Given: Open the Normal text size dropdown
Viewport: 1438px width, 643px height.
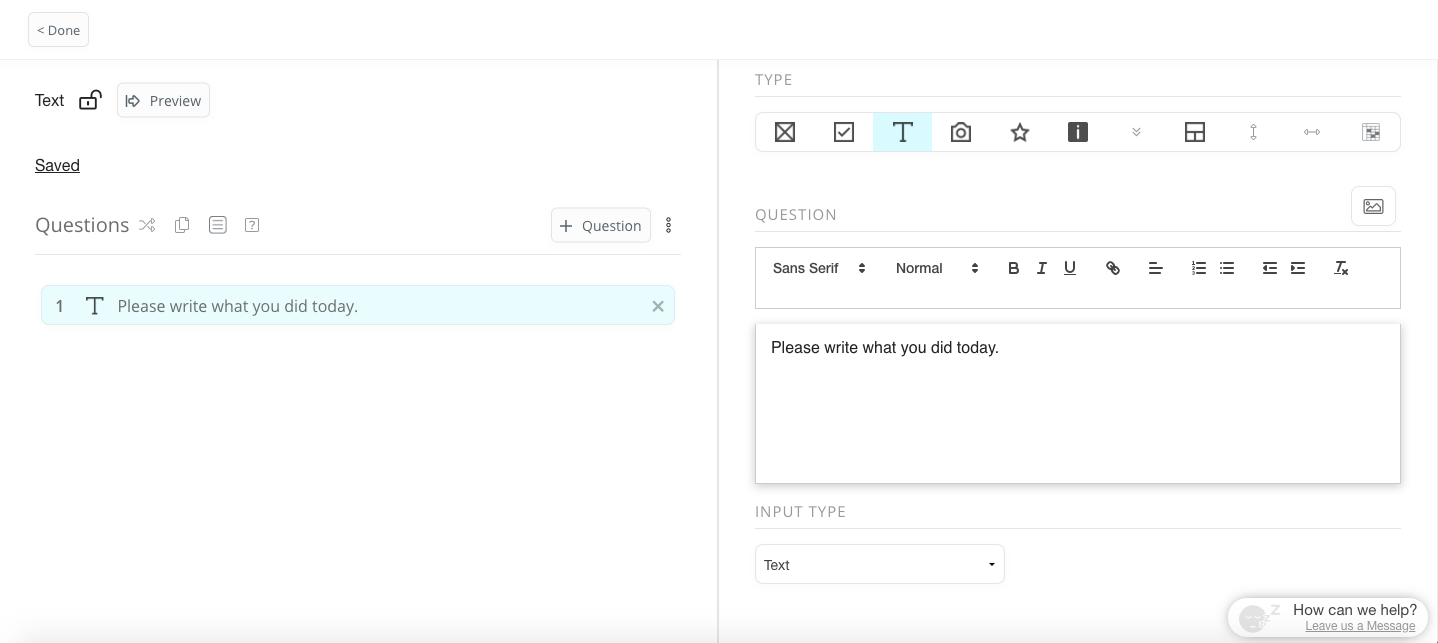Looking at the screenshot, I should (x=937, y=268).
